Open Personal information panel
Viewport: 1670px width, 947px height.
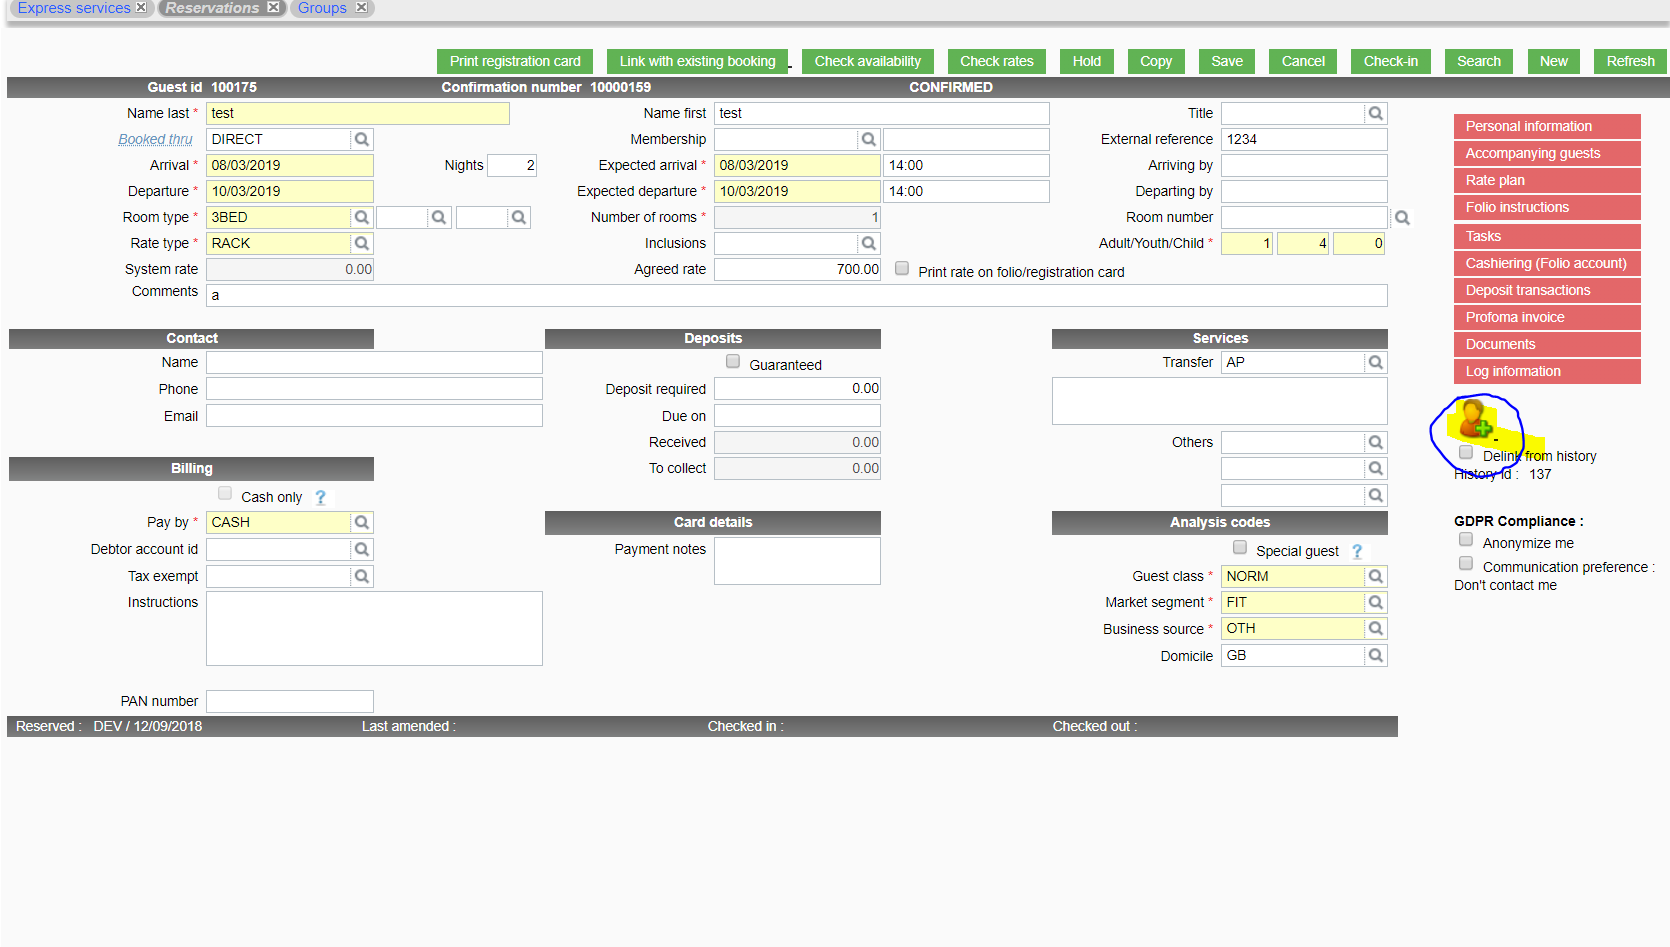[1547, 126]
